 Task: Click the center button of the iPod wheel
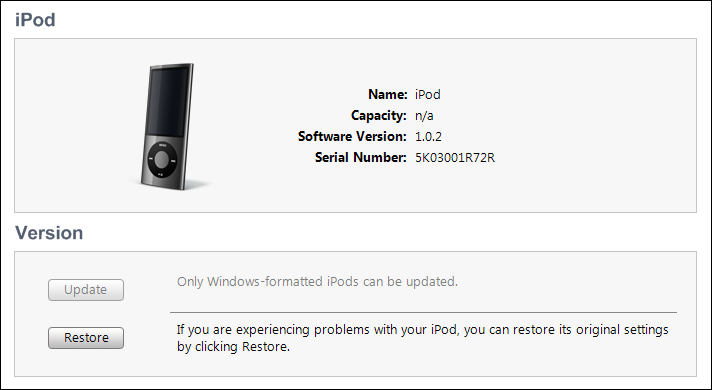pos(162,159)
